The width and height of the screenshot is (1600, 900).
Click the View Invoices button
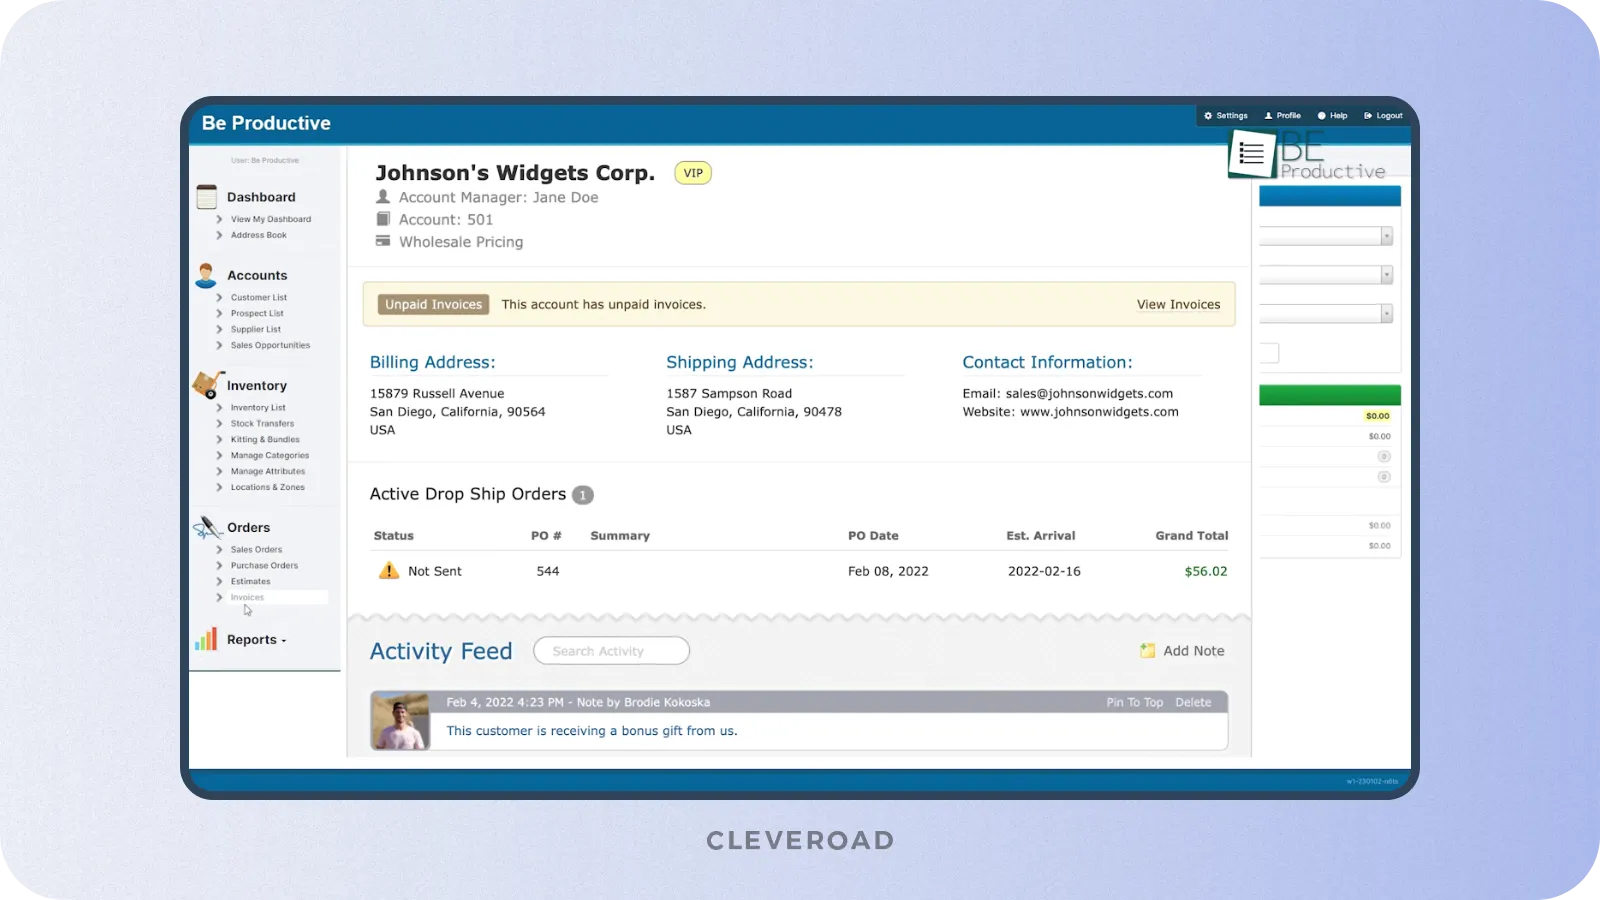point(1178,304)
